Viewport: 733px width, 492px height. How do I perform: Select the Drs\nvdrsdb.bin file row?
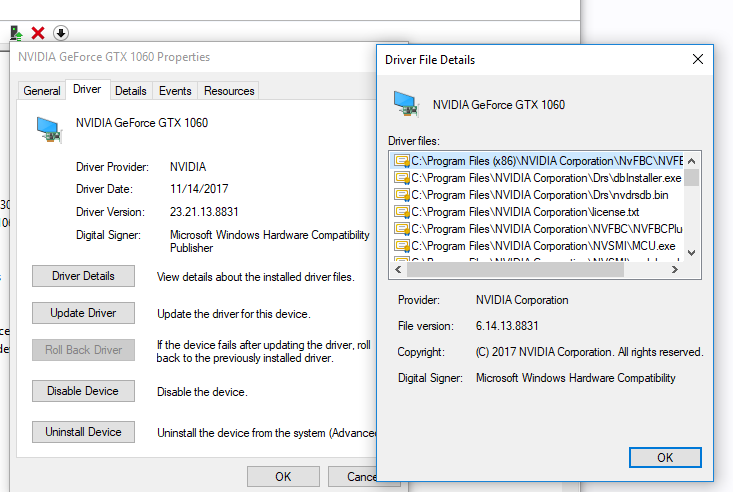click(x=537, y=195)
